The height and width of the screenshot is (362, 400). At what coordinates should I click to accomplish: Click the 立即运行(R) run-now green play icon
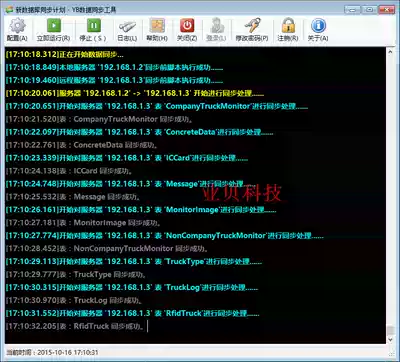[x=54, y=25]
